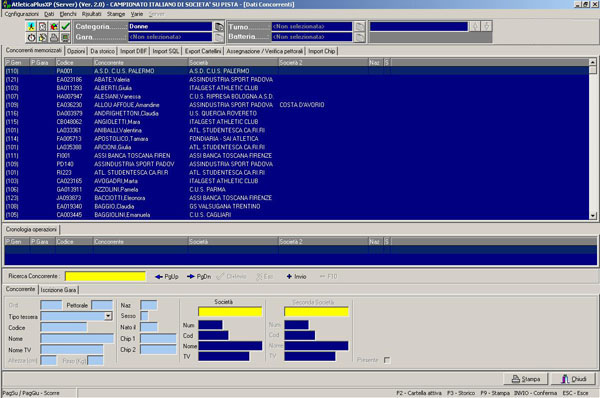
Task: Open the Turno selection browse icon
Action: coord(359,26)
